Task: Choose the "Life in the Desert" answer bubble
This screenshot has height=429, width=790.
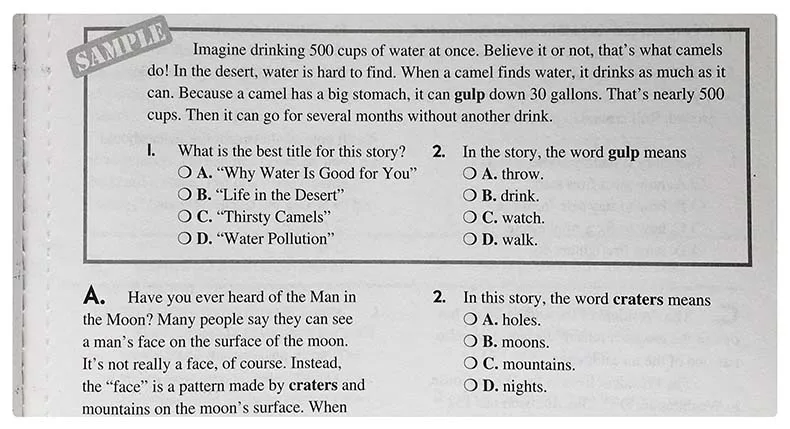Action: click(x=184, y=195)
